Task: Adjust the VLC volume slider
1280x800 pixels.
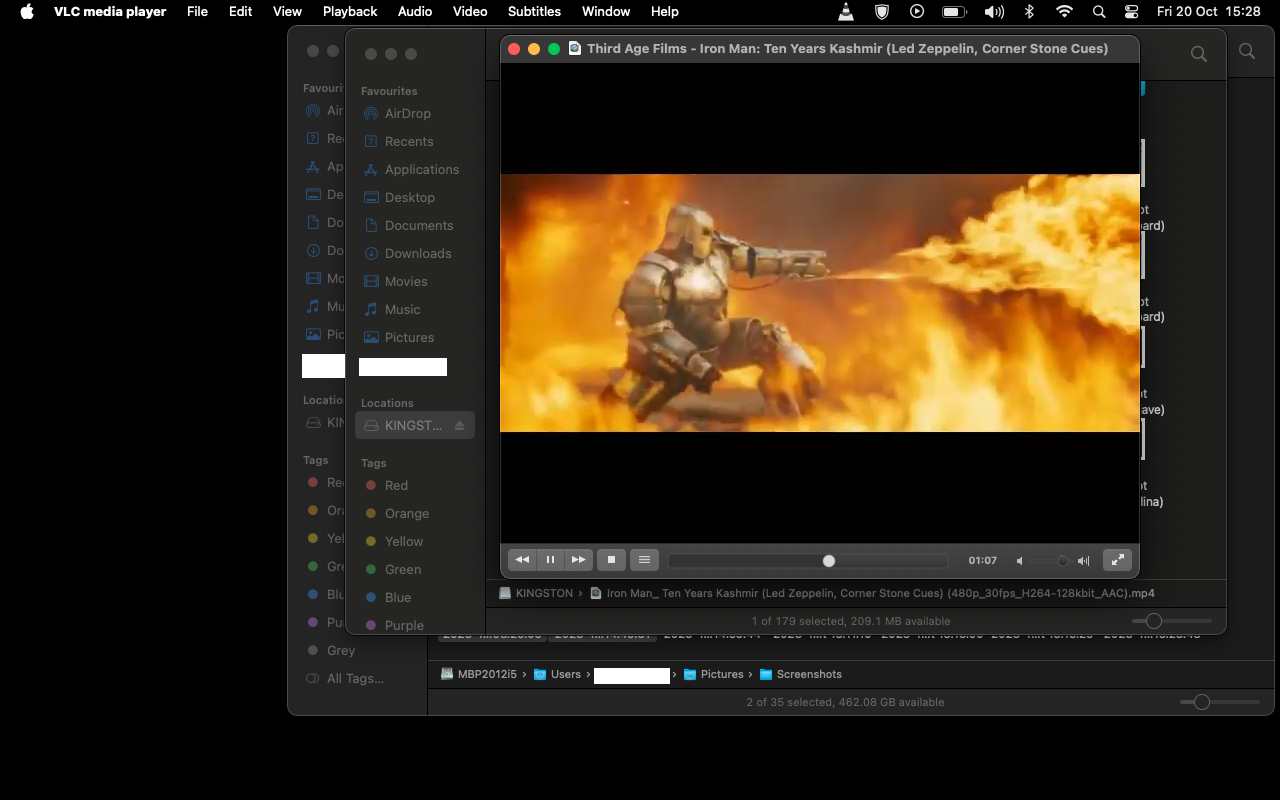Action: [x=1051, y=561]
